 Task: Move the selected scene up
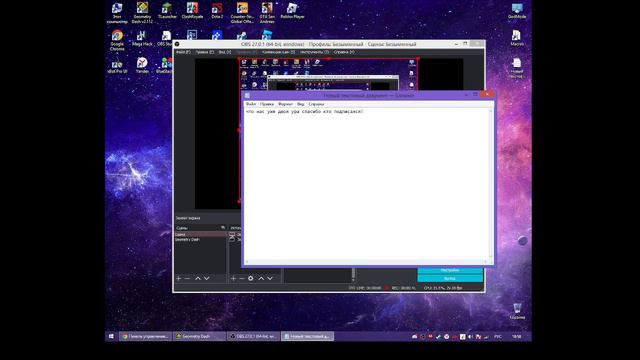pyautogui.click(x=198, y=278)
